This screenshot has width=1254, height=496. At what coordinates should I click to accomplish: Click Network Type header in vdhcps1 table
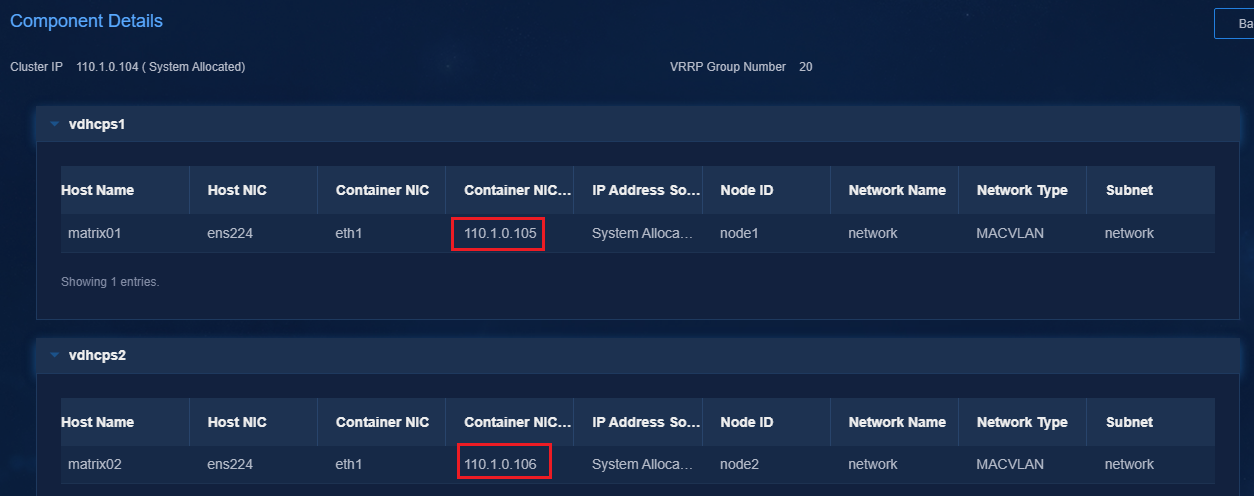1022,190
